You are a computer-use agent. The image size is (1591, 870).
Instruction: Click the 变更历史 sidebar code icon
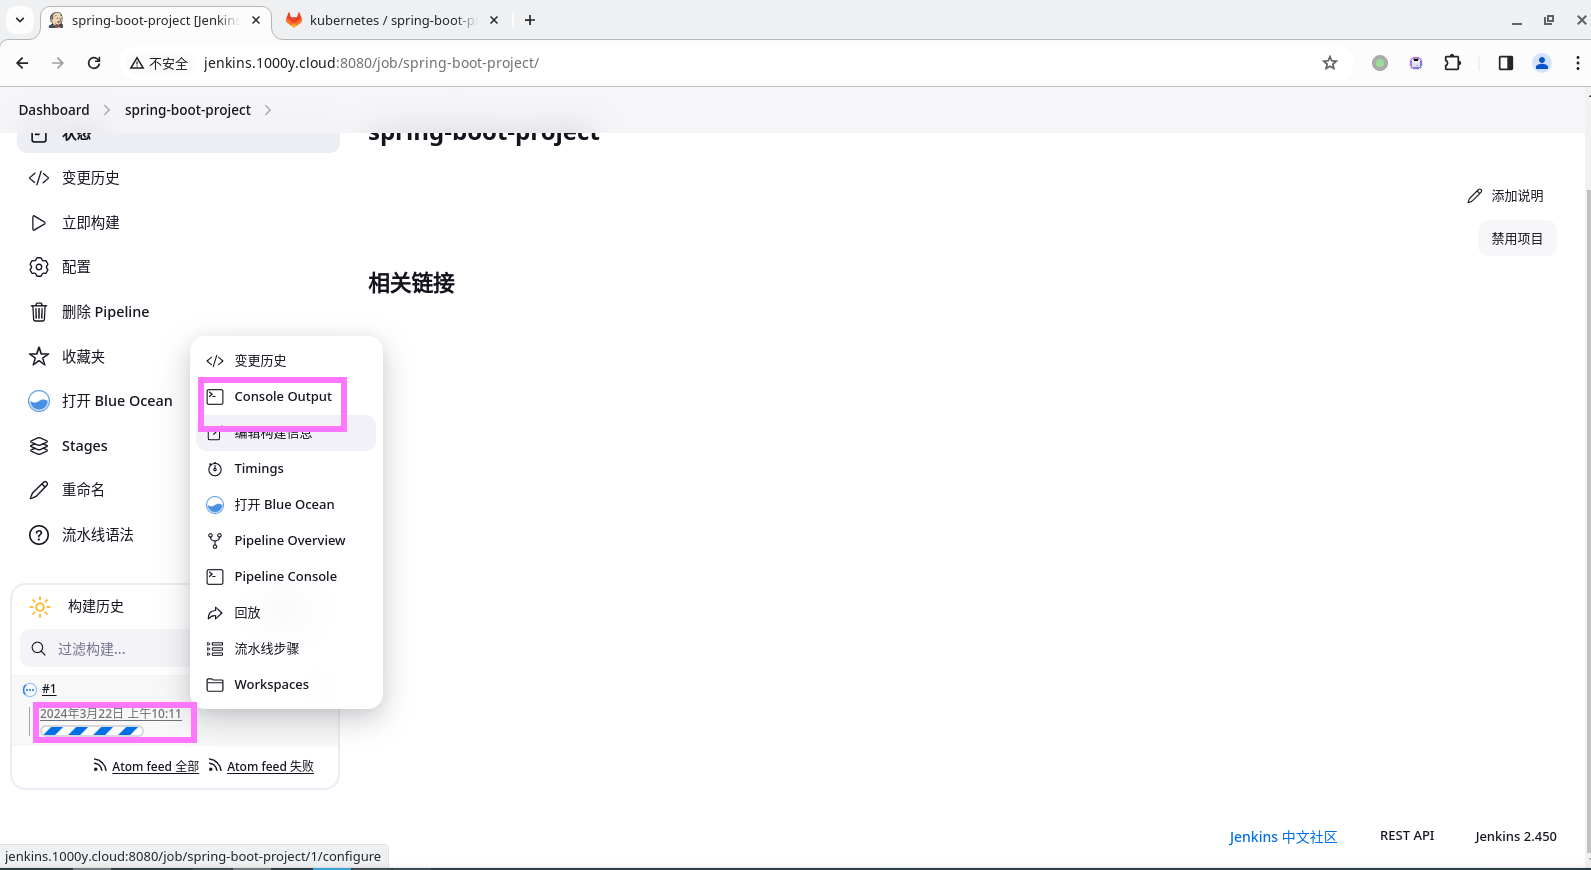point(39,178)
